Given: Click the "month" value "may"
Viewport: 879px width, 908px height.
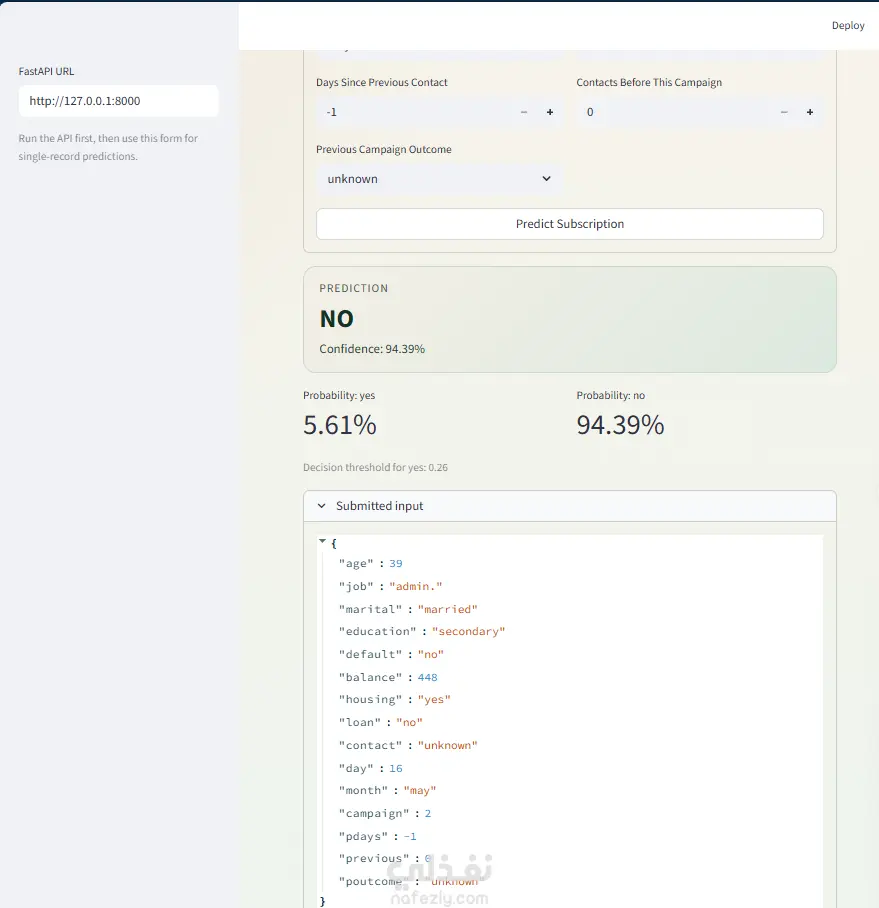Looking at the screenshot, I should pyautogui.click(x=420, y=790).
